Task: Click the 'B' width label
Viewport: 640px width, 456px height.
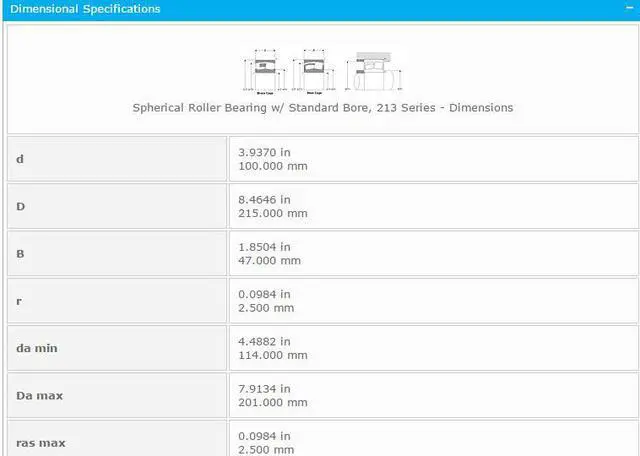Action: [x=20, y=254]
